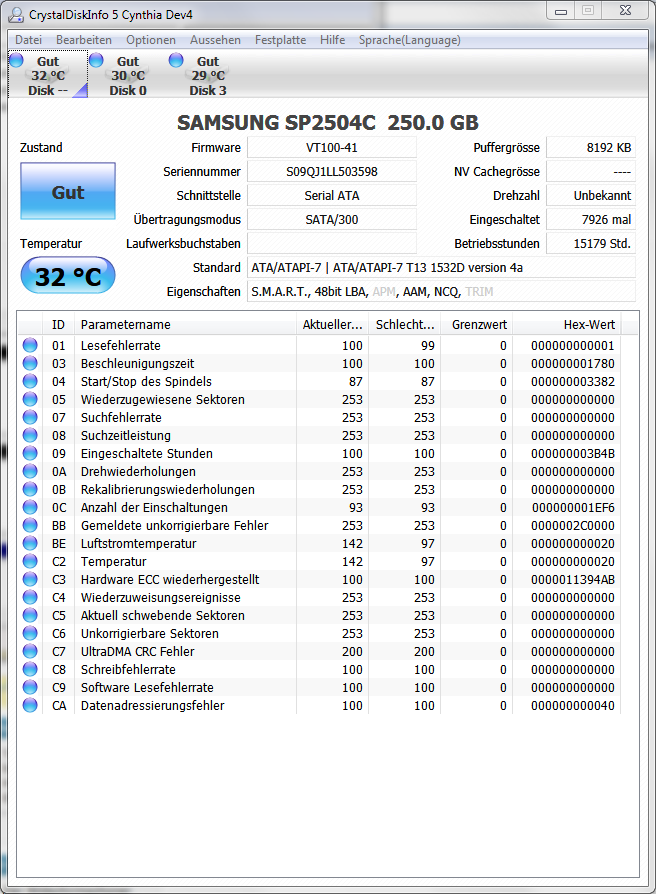
Task: Click hex value 000000003382
Action: point(573,381)
